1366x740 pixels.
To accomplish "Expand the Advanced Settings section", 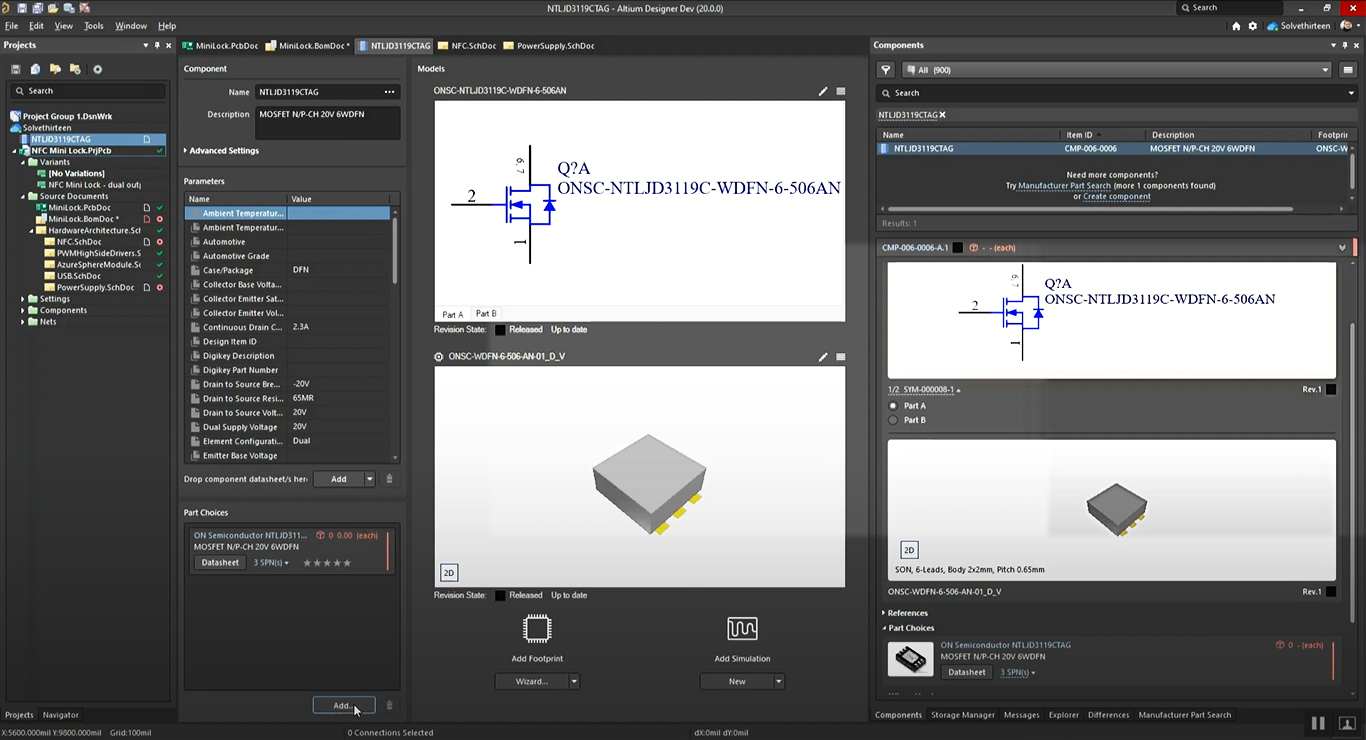I will [222, 151].
